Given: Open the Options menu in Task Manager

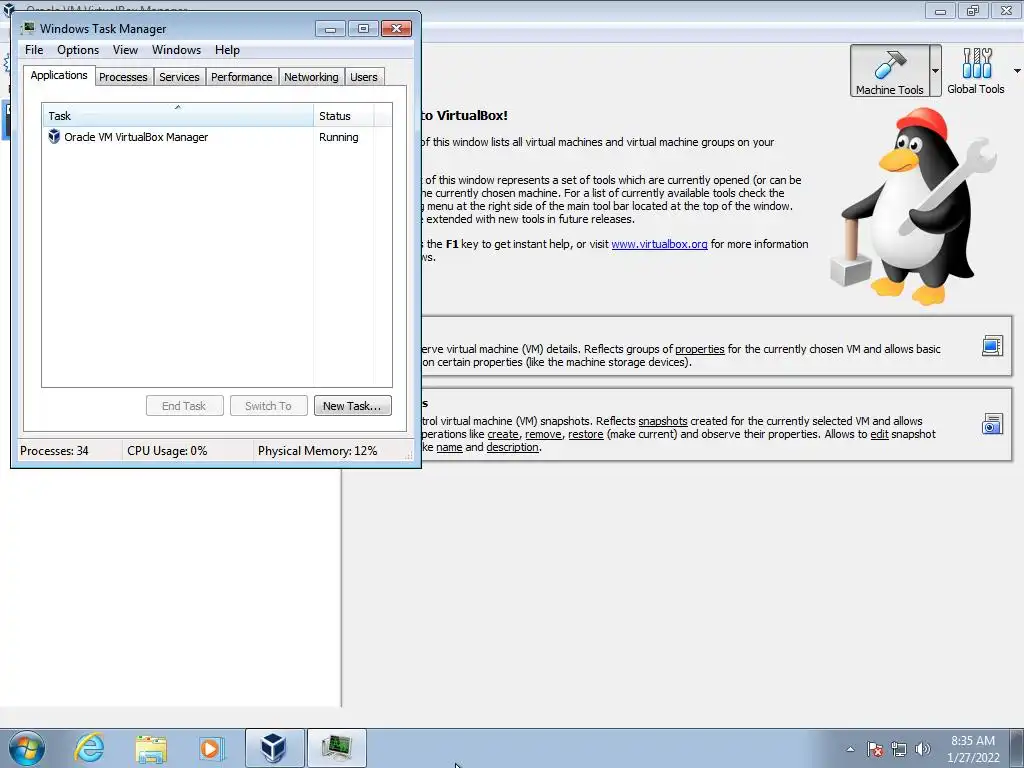Looking at the screenshot, I should pos(78,50).
